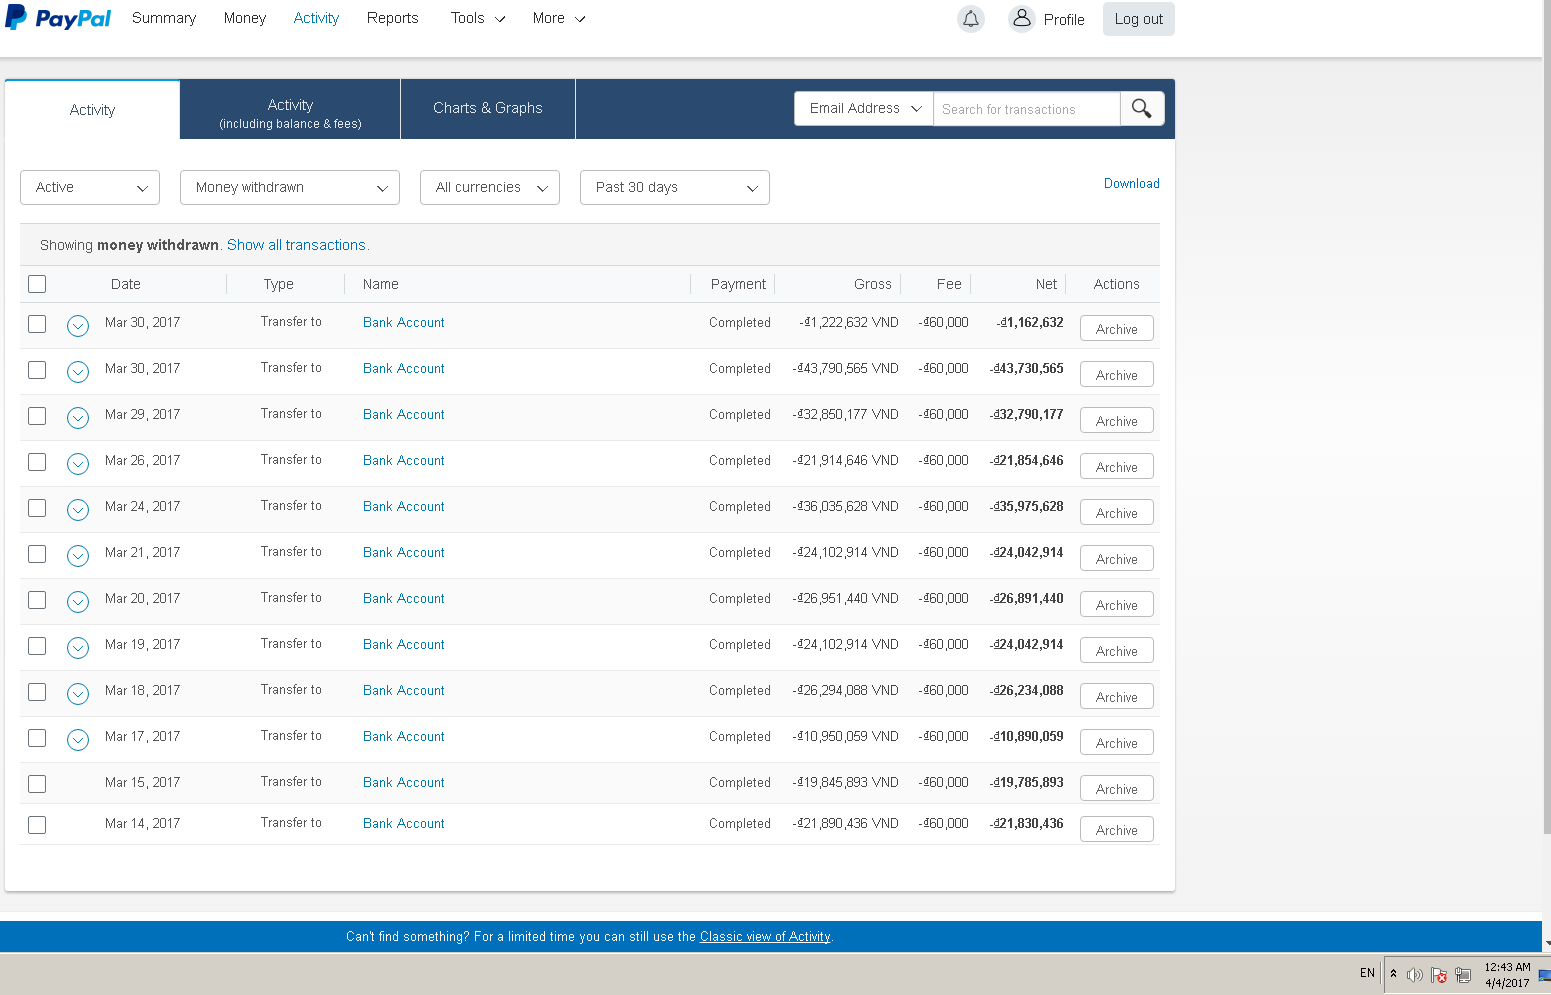Select the Mar 14, 2017 transaction checkbox
The image size is (1551, 995).
click(37, 825)
